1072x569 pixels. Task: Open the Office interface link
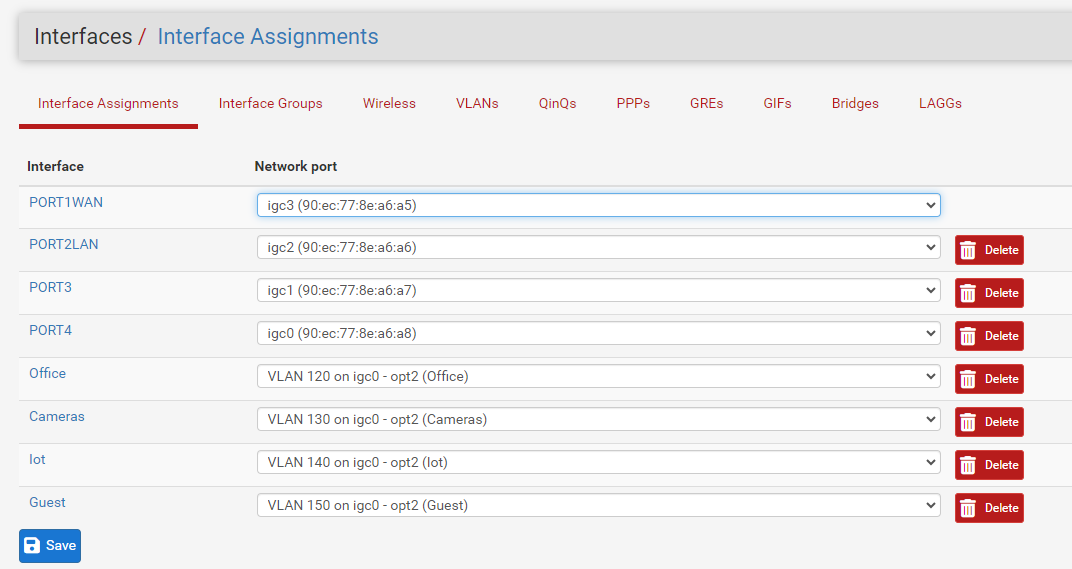coord(47,373)
